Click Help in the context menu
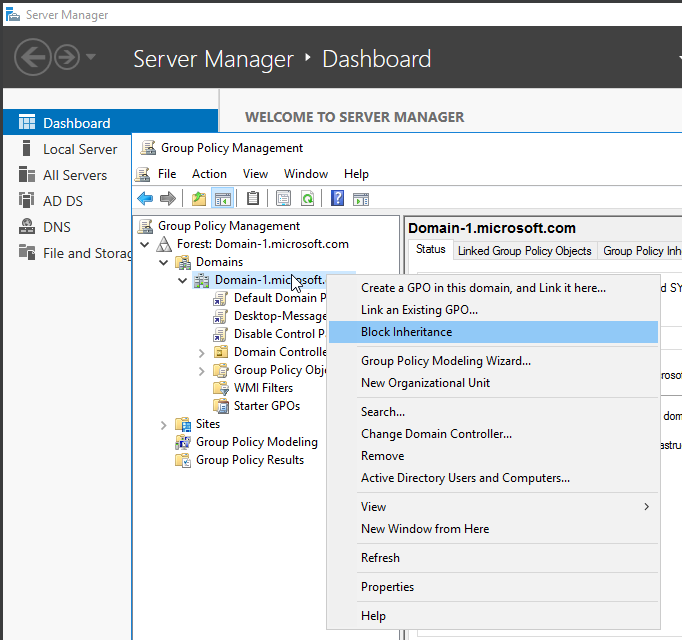 [x=493, y=616]
